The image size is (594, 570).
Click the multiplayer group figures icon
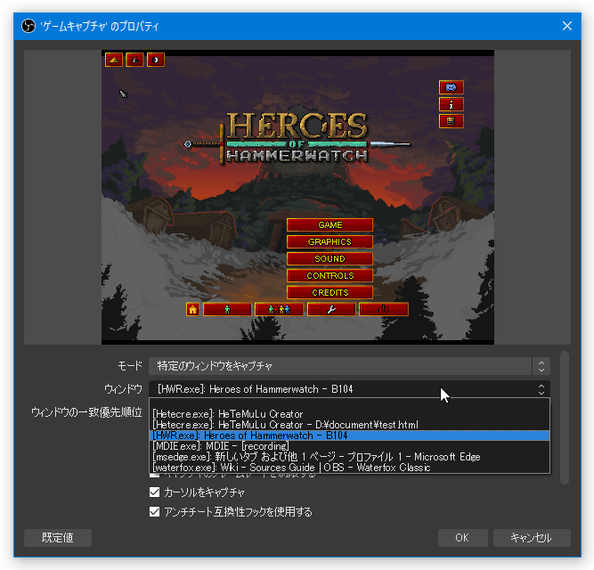279,309
